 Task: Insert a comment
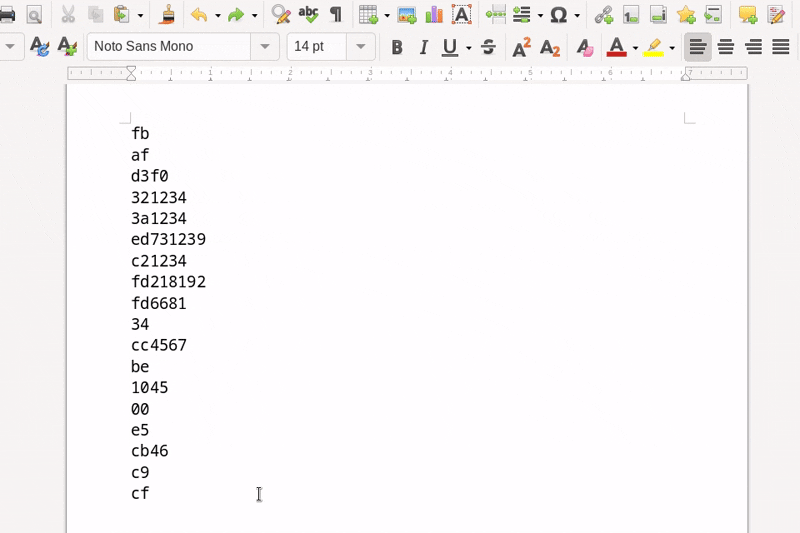click(x=747, y=15)
